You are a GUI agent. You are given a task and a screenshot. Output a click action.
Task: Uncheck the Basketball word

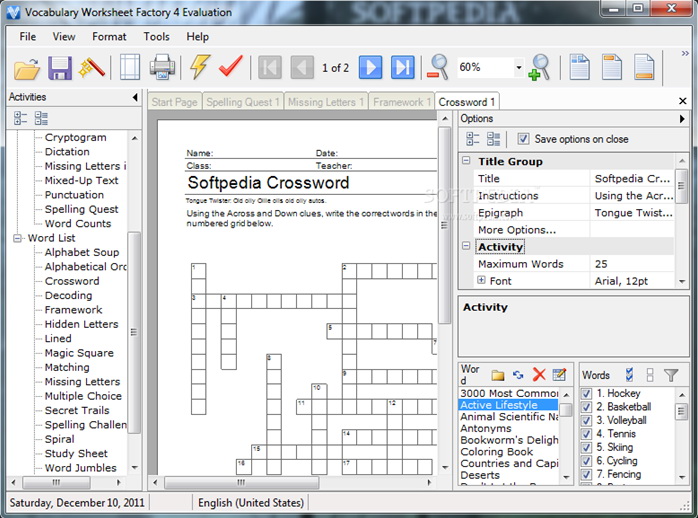(x=587, y=407)
